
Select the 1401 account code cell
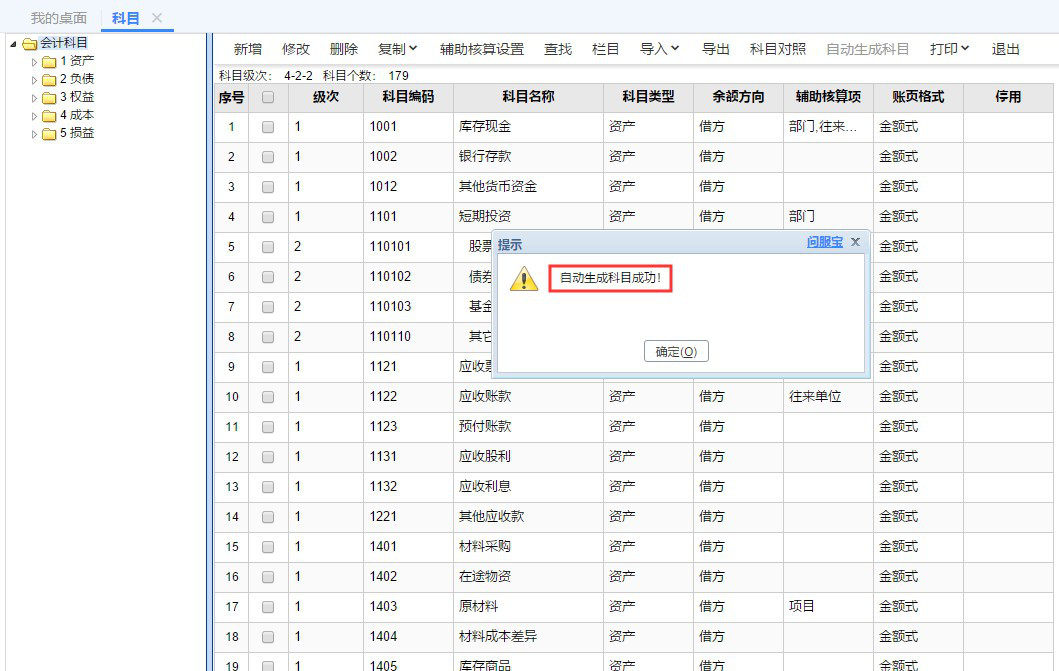click(x=408, y=547)
